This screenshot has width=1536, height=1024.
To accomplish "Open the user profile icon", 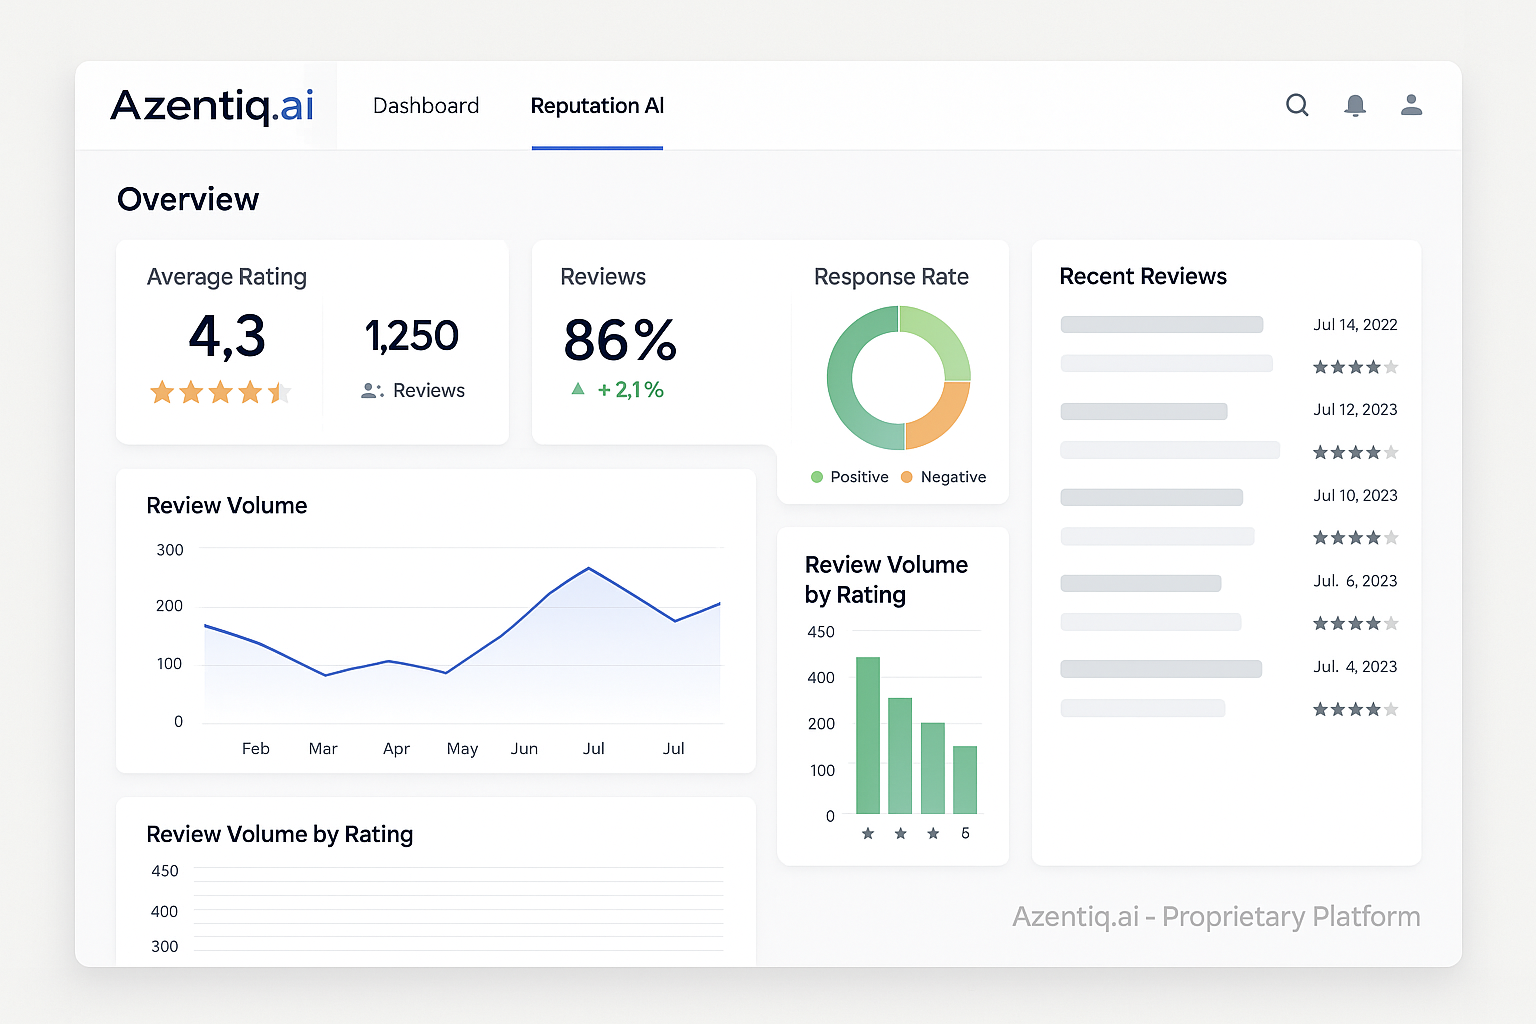I will pos(1412,105).
